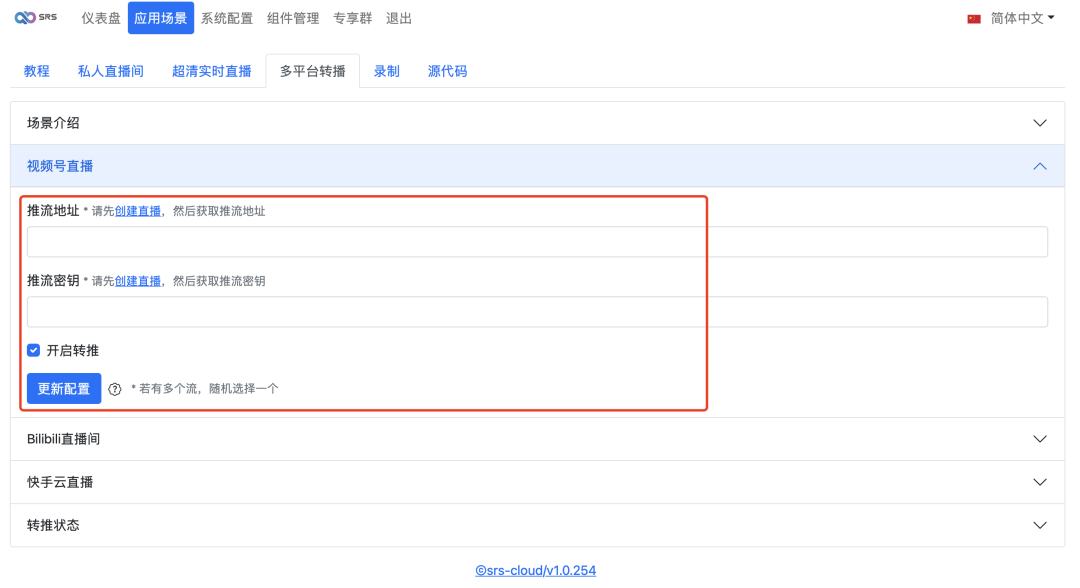The width and height of the screenshot is (1080, 588).
Task: Open the 超清实时直播 tab
Action: point(211,71)
